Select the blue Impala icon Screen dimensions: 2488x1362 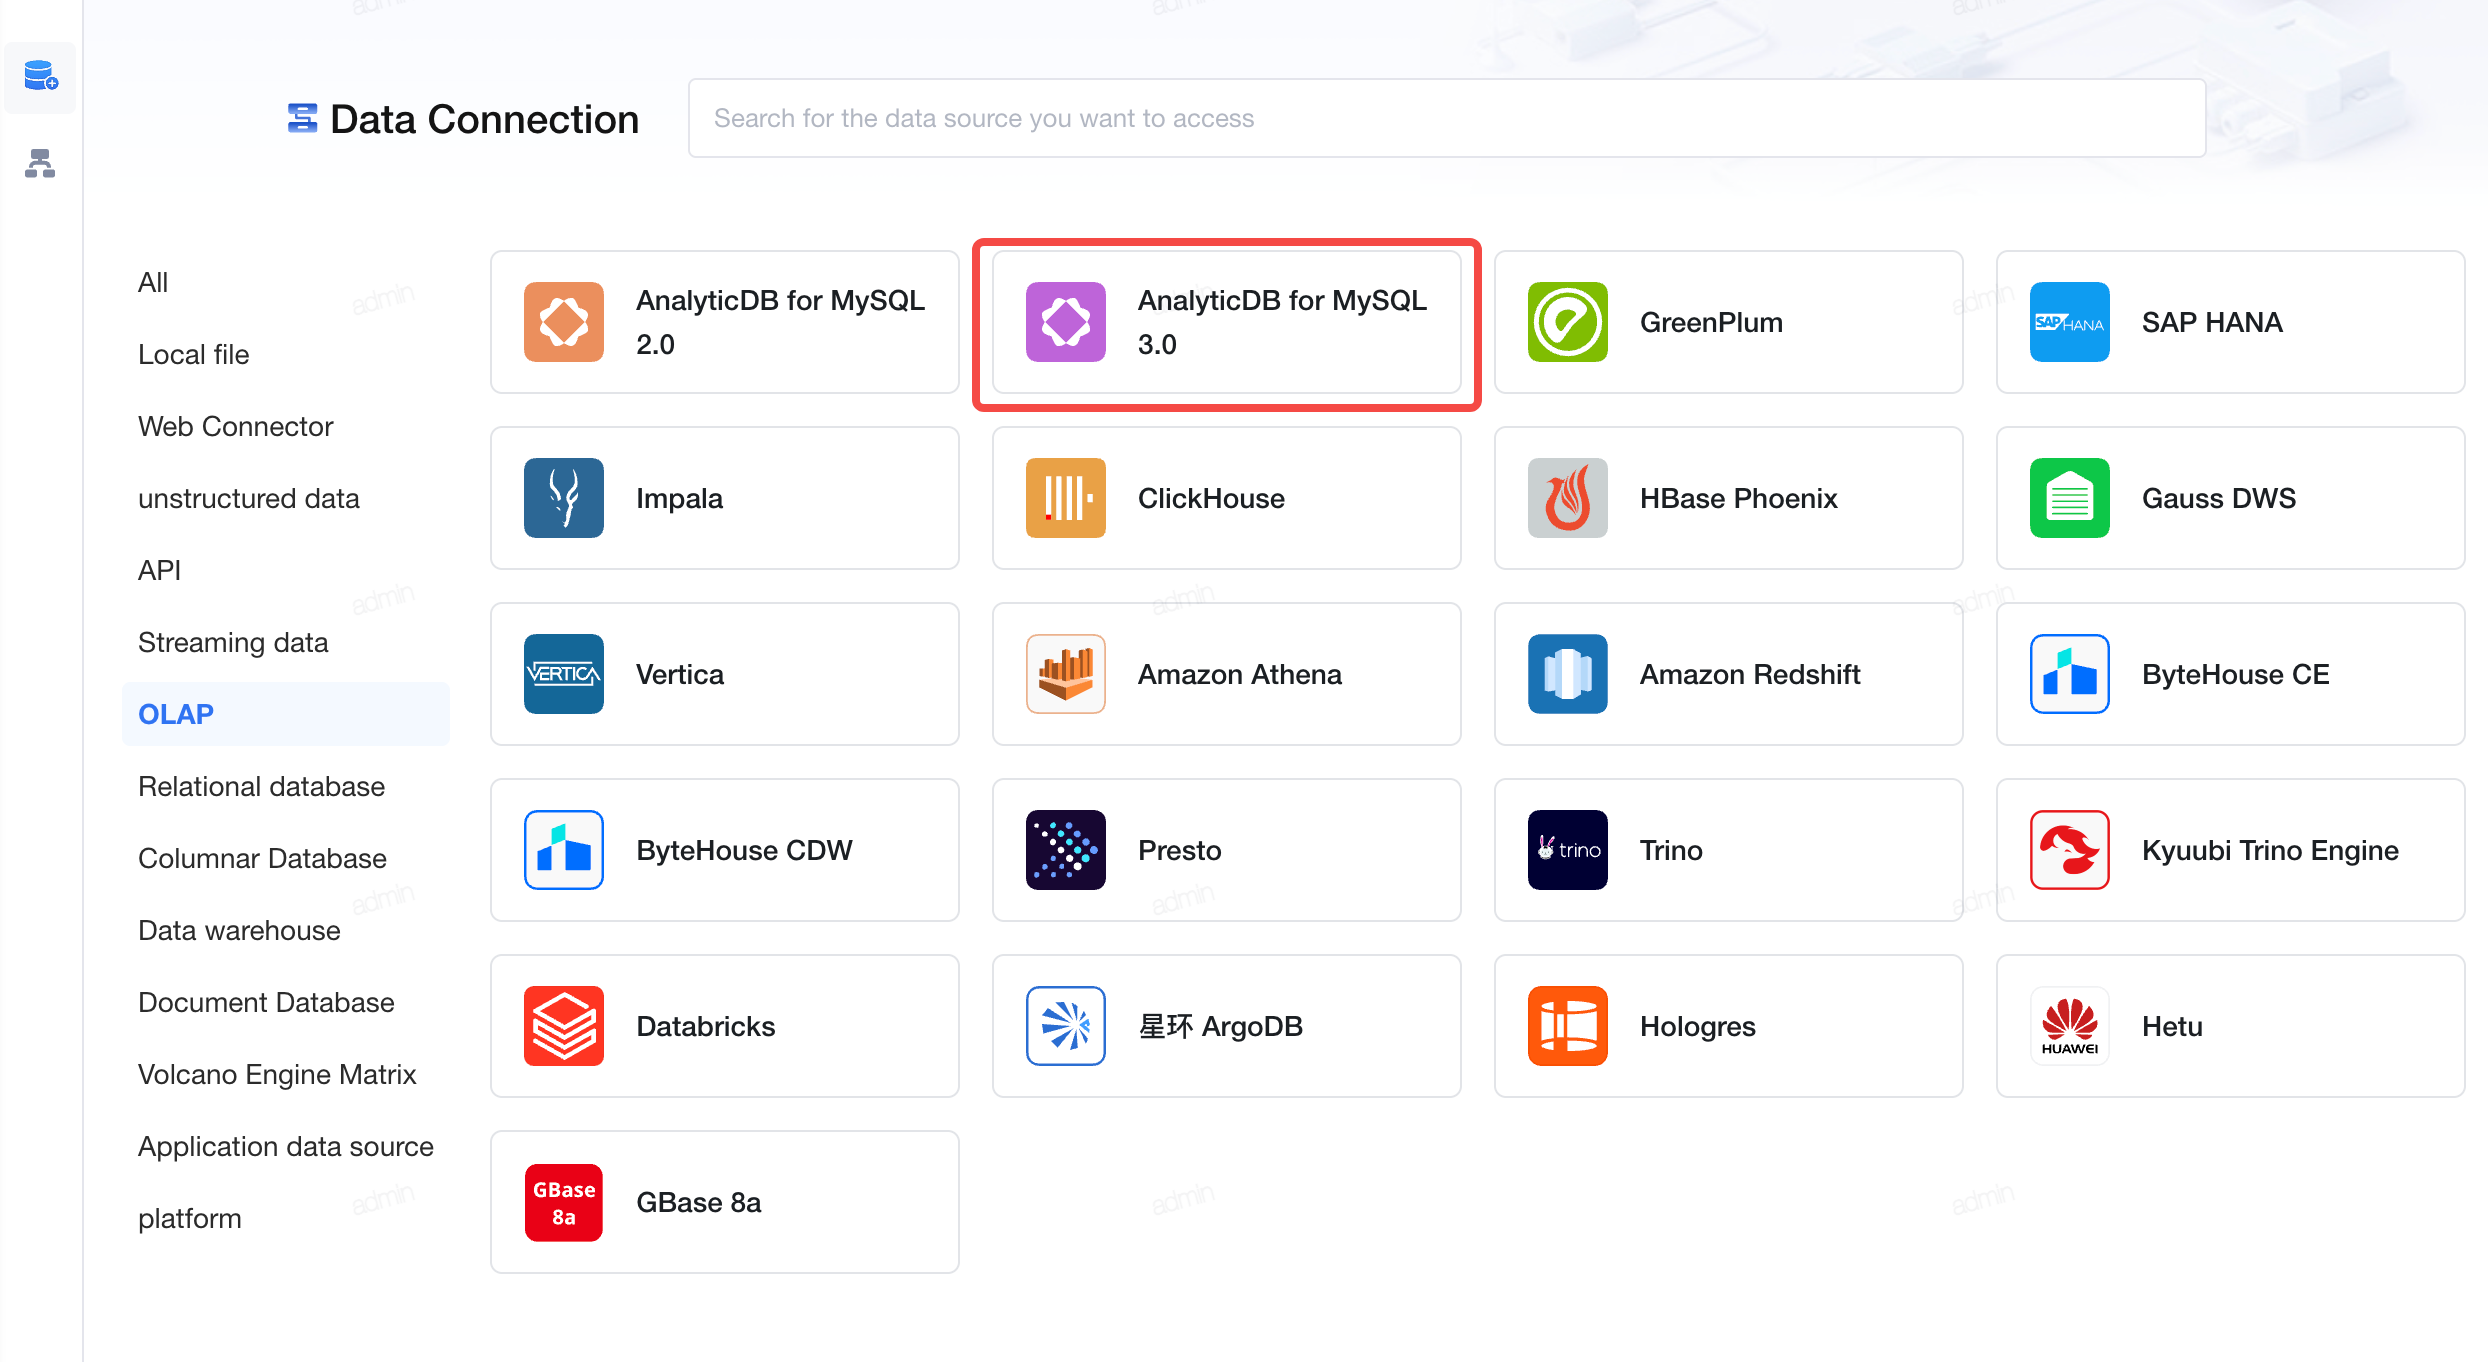(564, 498)
